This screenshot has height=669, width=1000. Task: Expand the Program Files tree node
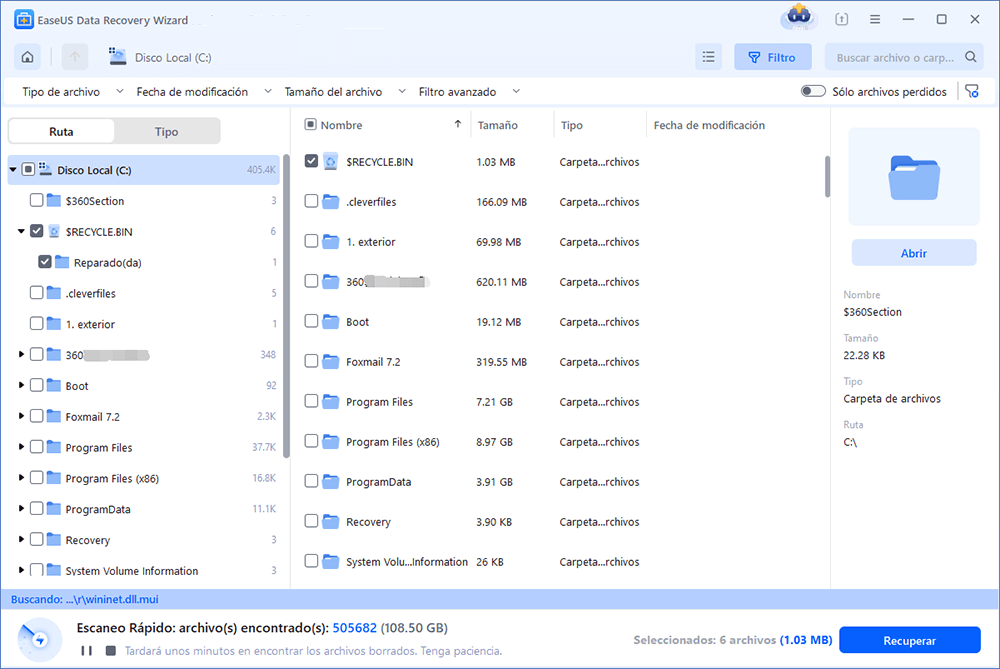21,447
